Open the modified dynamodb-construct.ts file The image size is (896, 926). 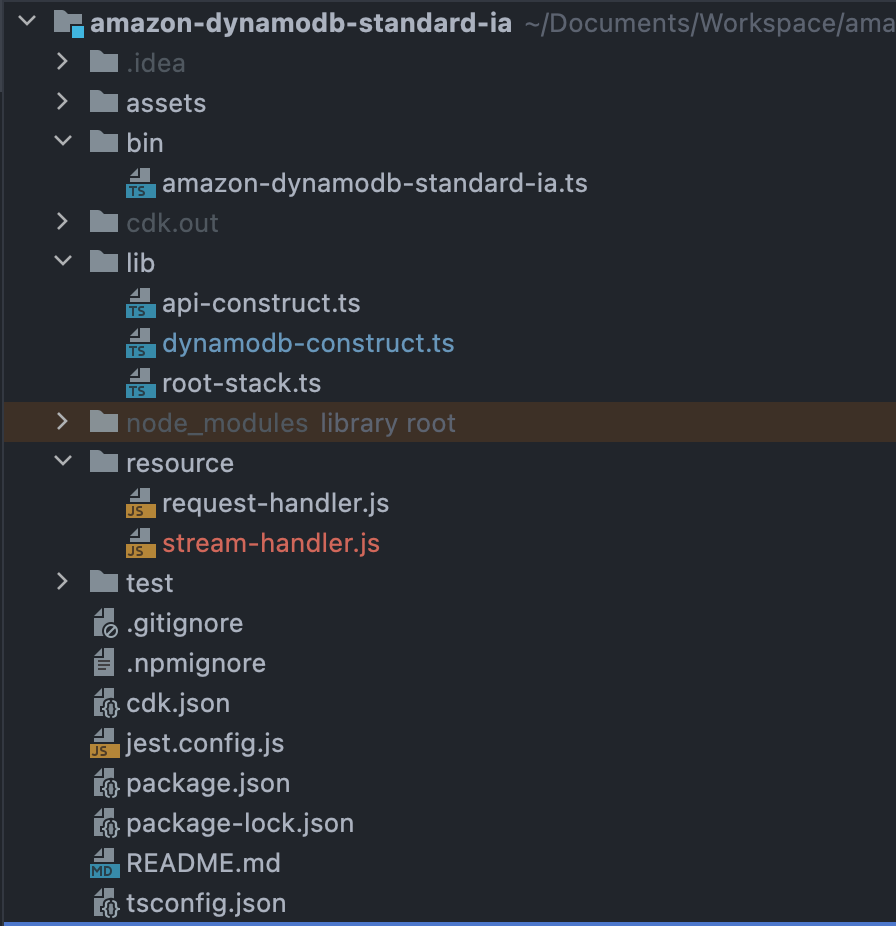click(x=308, y=343)
